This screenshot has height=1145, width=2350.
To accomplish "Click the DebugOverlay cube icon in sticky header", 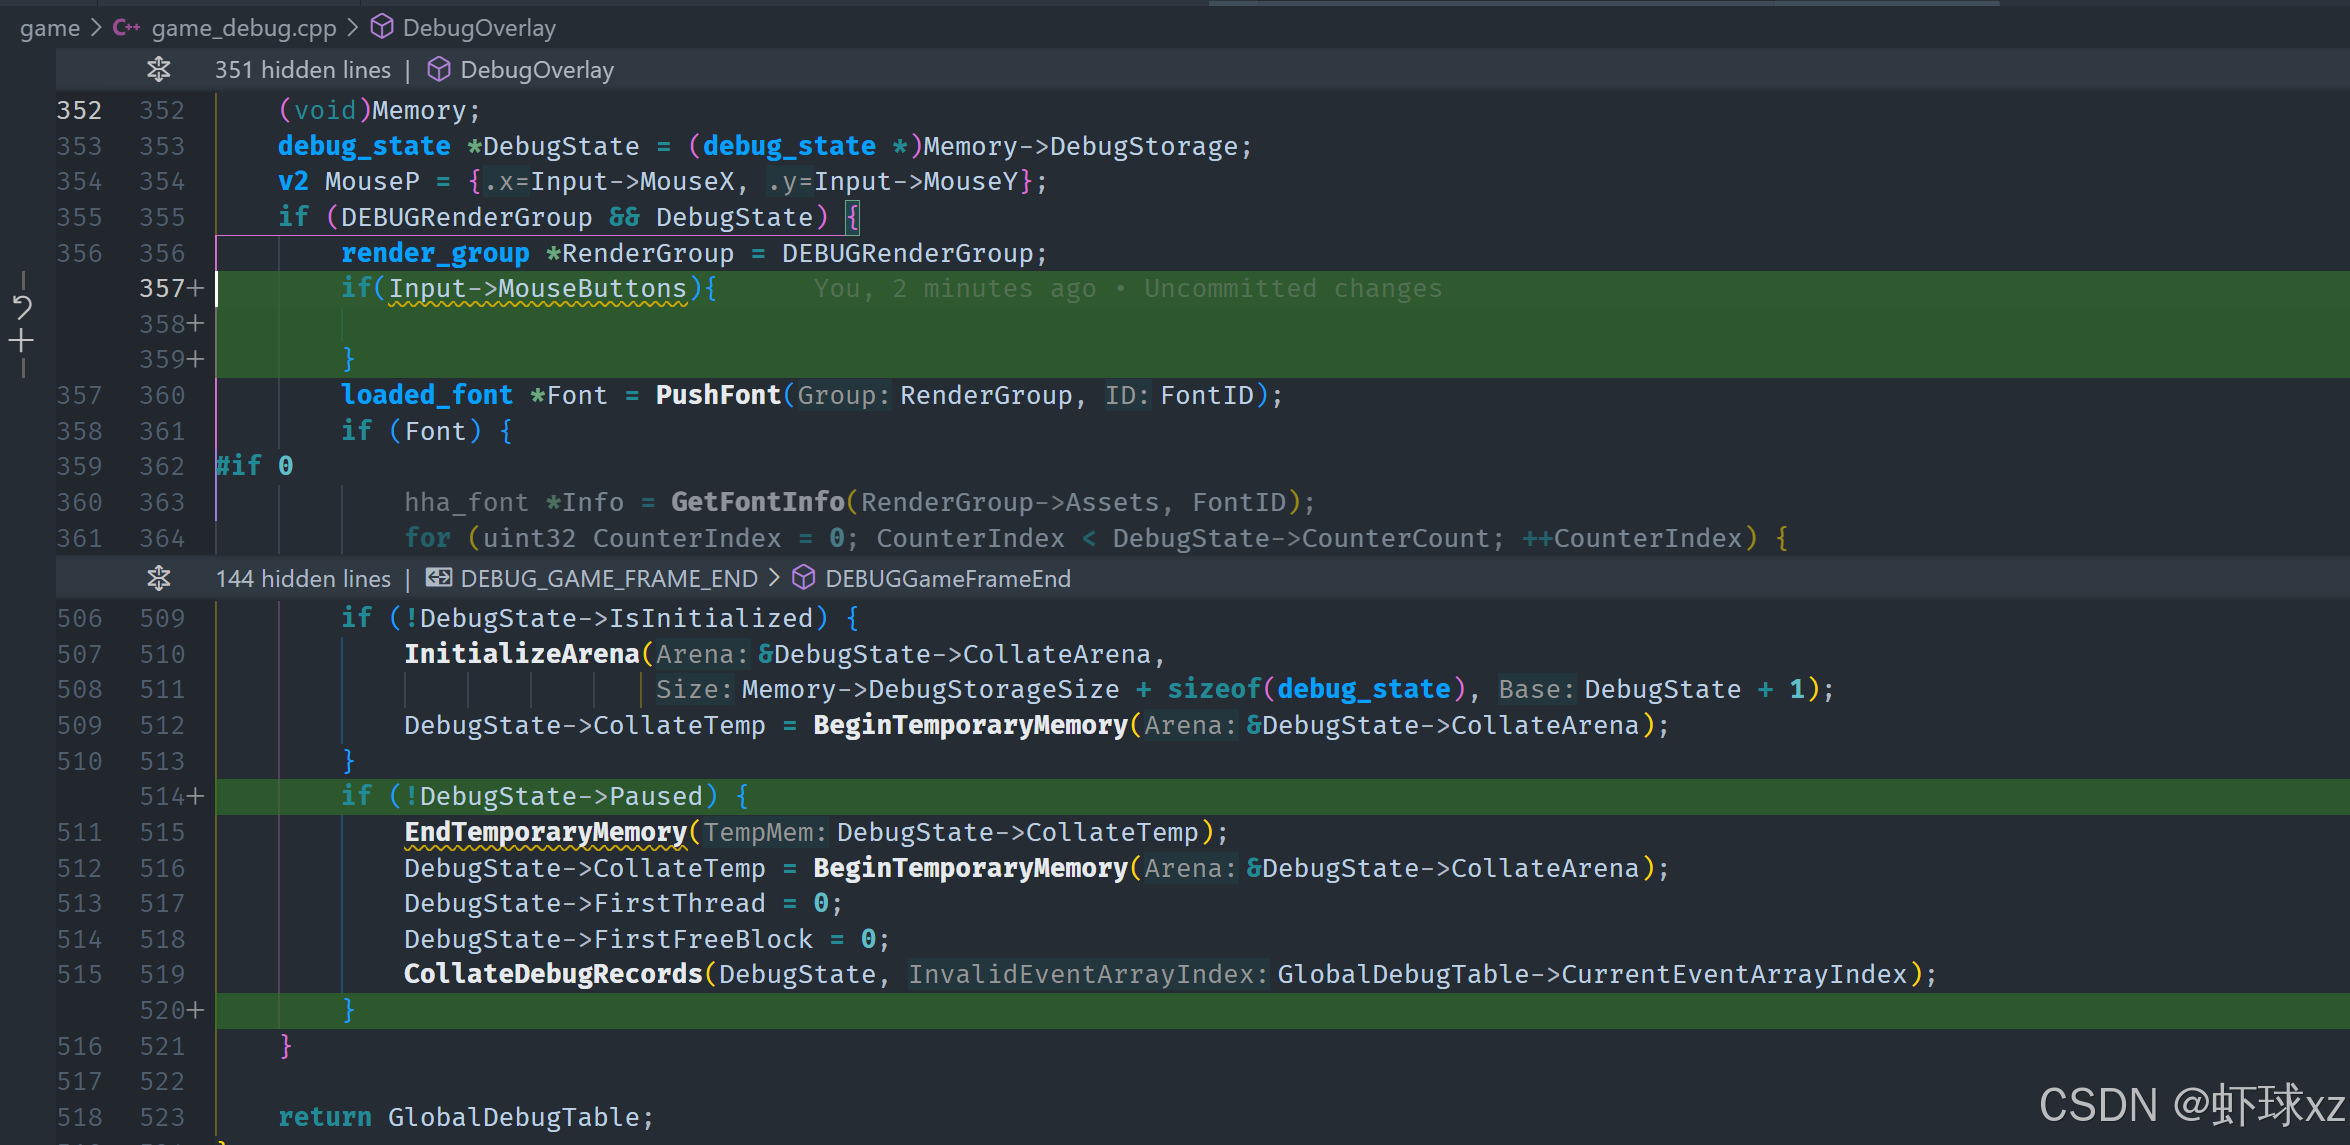I will pos(439,69).
